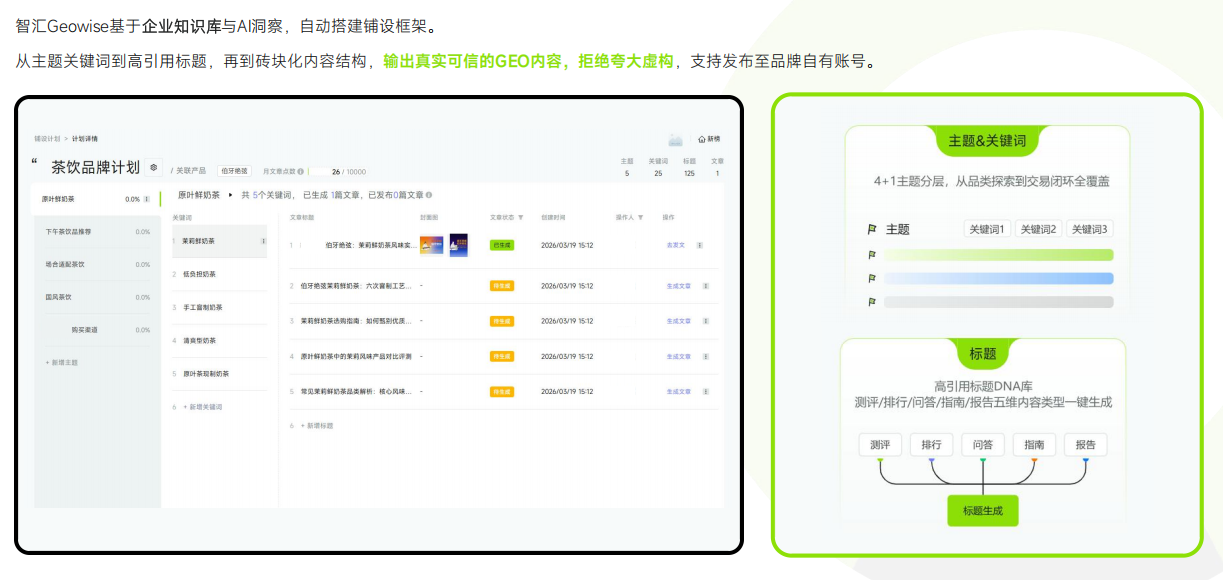Click the info icon next to 月文章点数
Screen dimensions: 1223x580
point(301,172)
